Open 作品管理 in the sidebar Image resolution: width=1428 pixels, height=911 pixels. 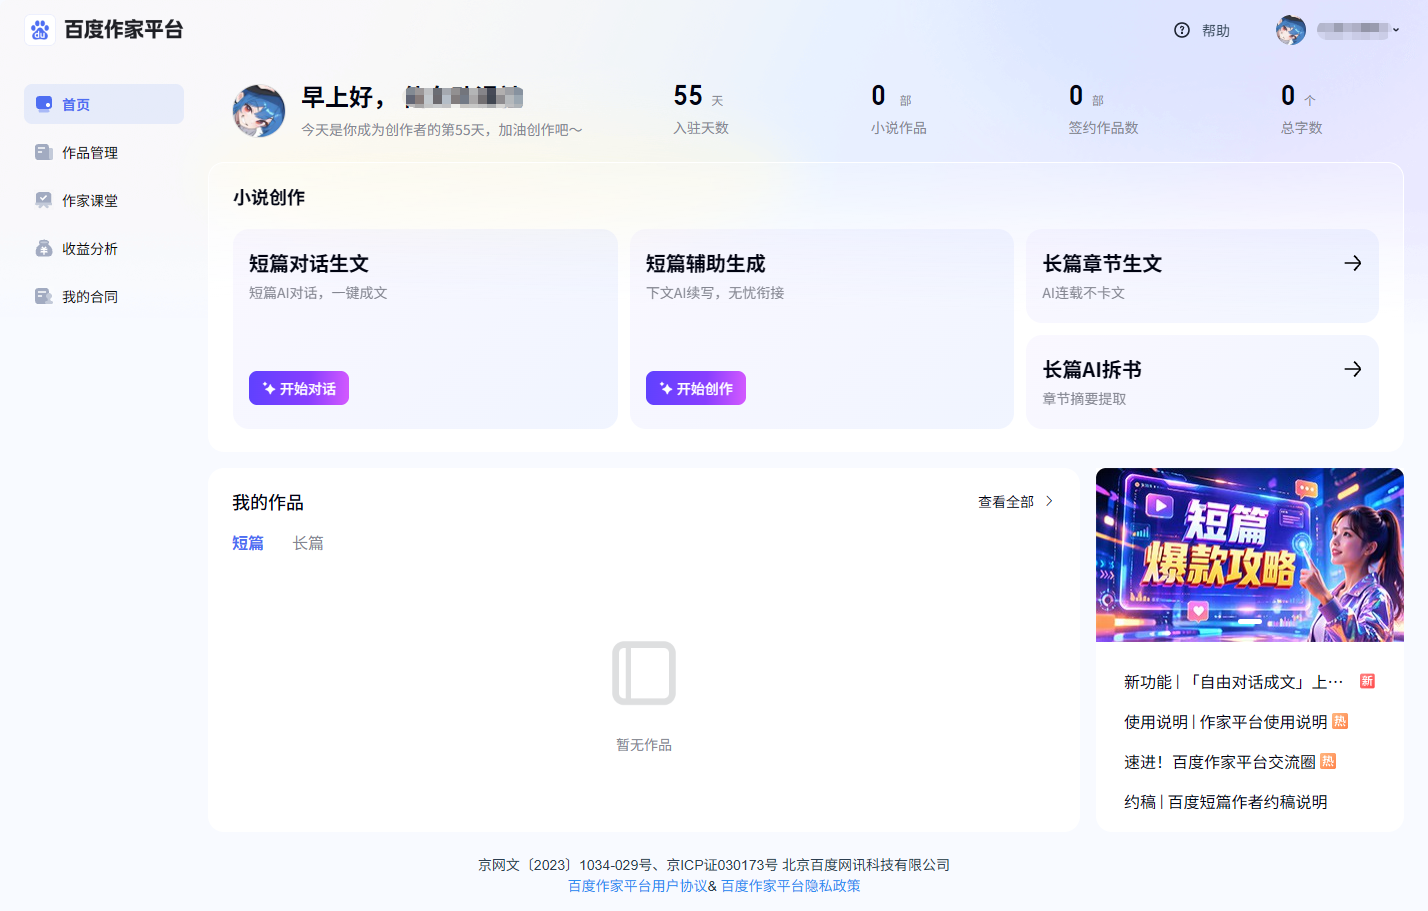click(x=104, y=152)
